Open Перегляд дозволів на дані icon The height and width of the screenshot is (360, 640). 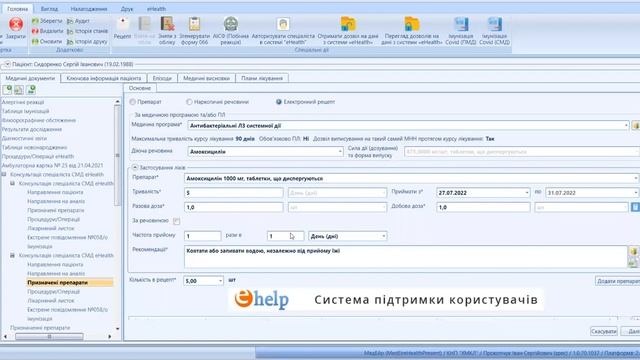point(412,24)
